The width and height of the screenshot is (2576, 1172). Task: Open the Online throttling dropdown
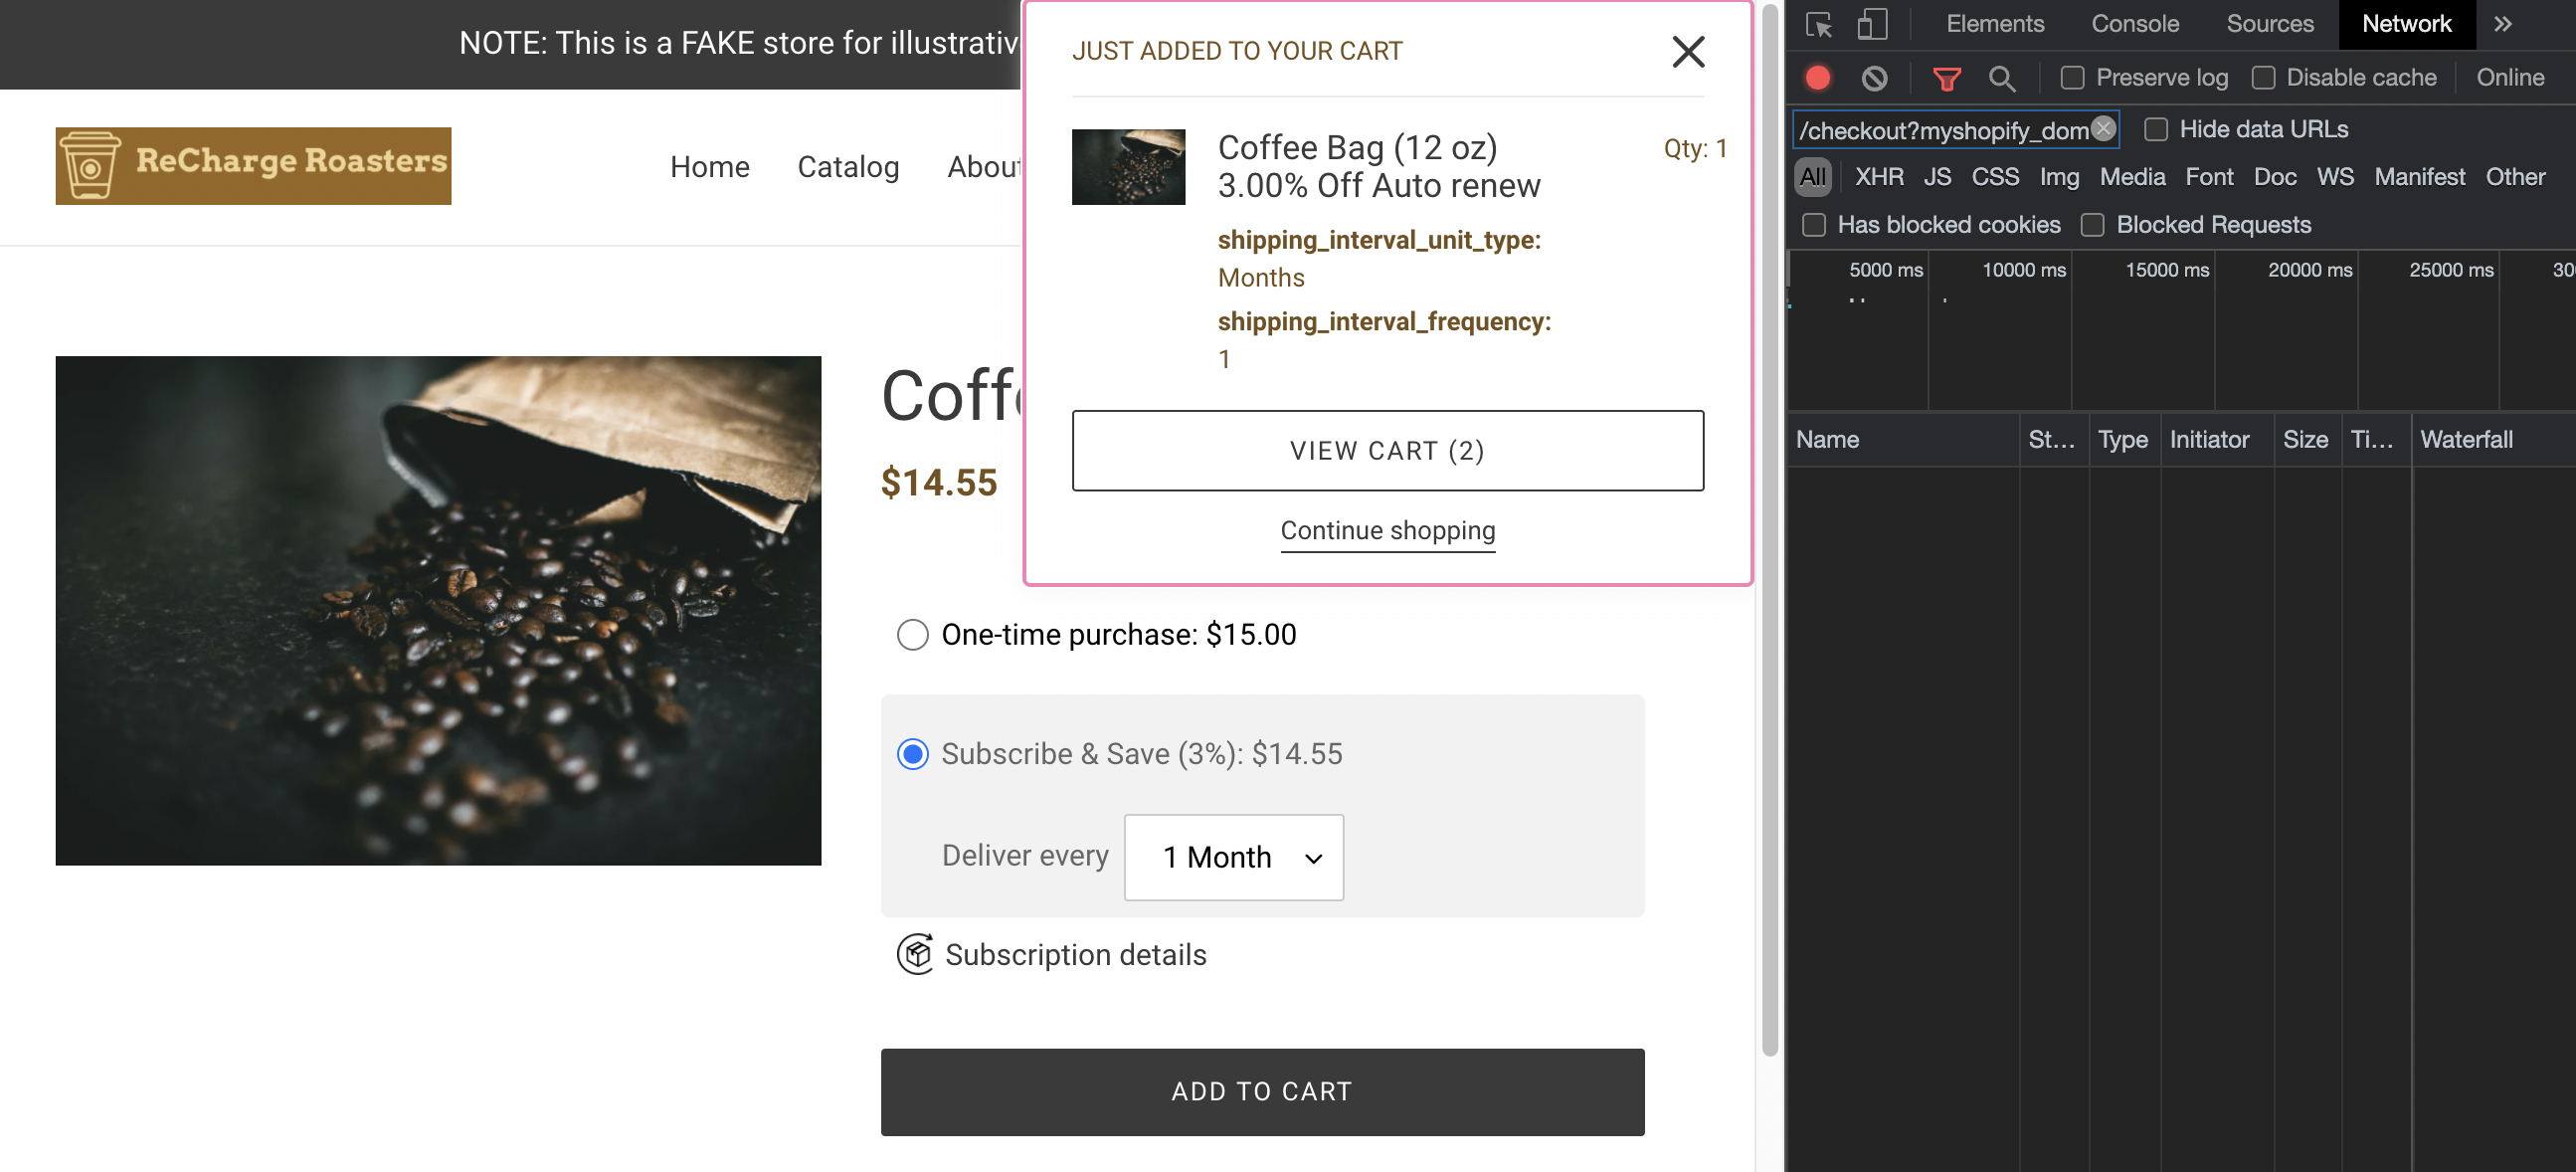(2510, 78)
